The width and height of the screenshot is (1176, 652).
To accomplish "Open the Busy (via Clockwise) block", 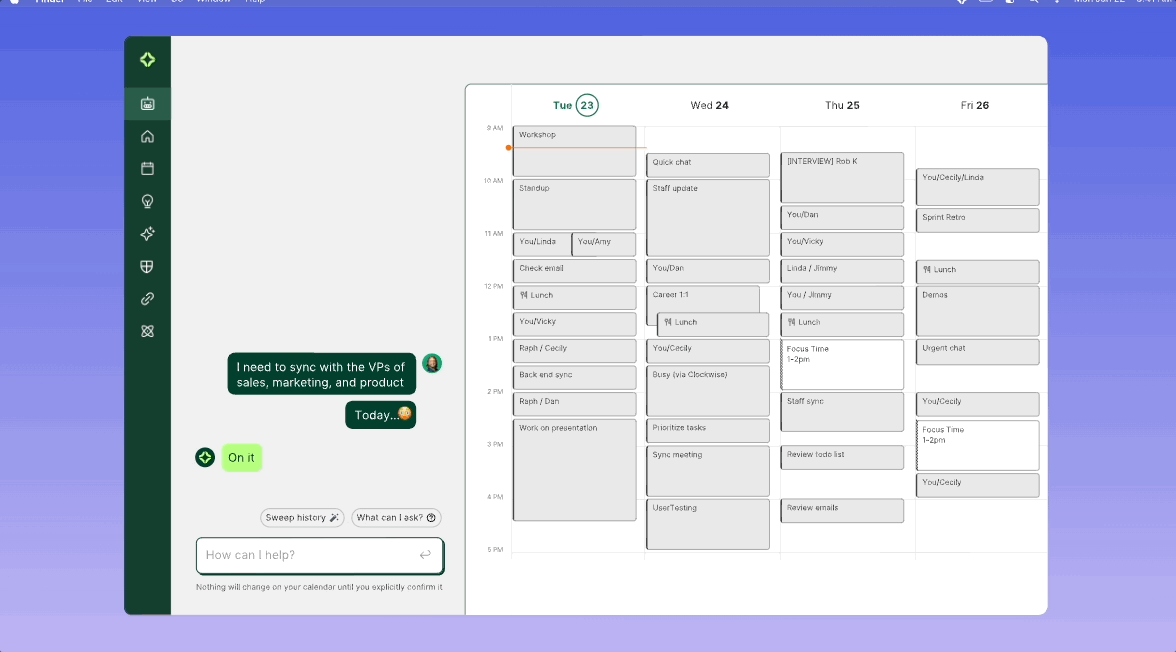I will coord(708,391).
